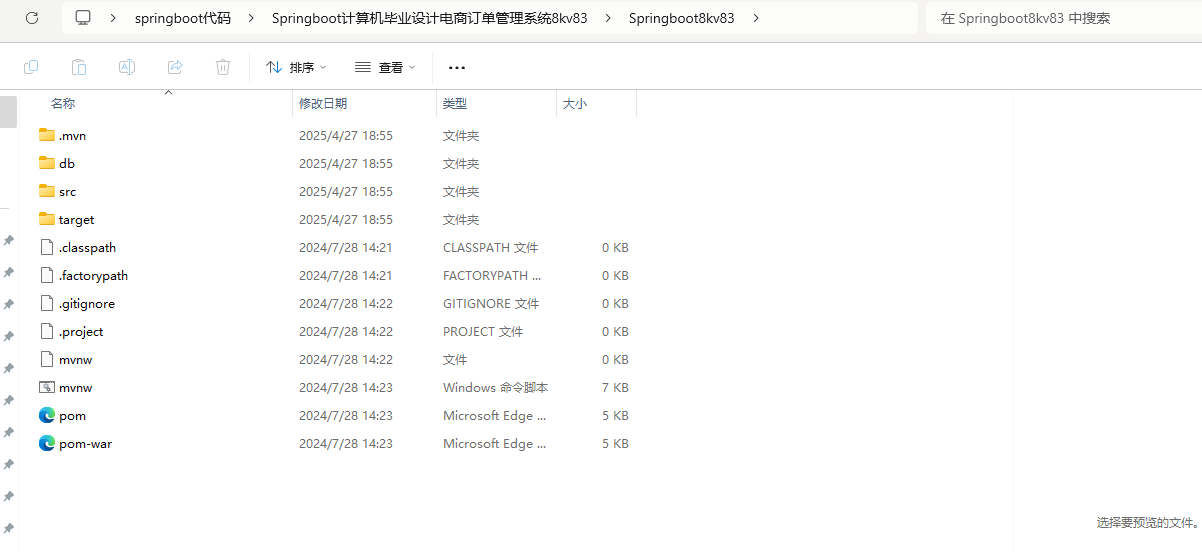Select the .mvn folder name

[x=72, y=135]
